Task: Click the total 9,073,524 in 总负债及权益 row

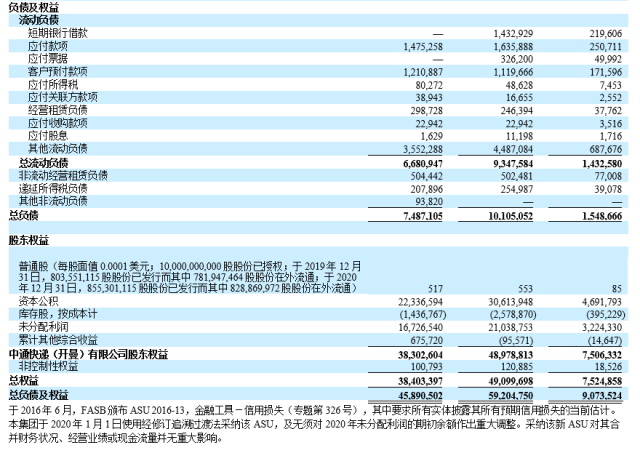Action: pyautogui.click(x=602, y=396)
